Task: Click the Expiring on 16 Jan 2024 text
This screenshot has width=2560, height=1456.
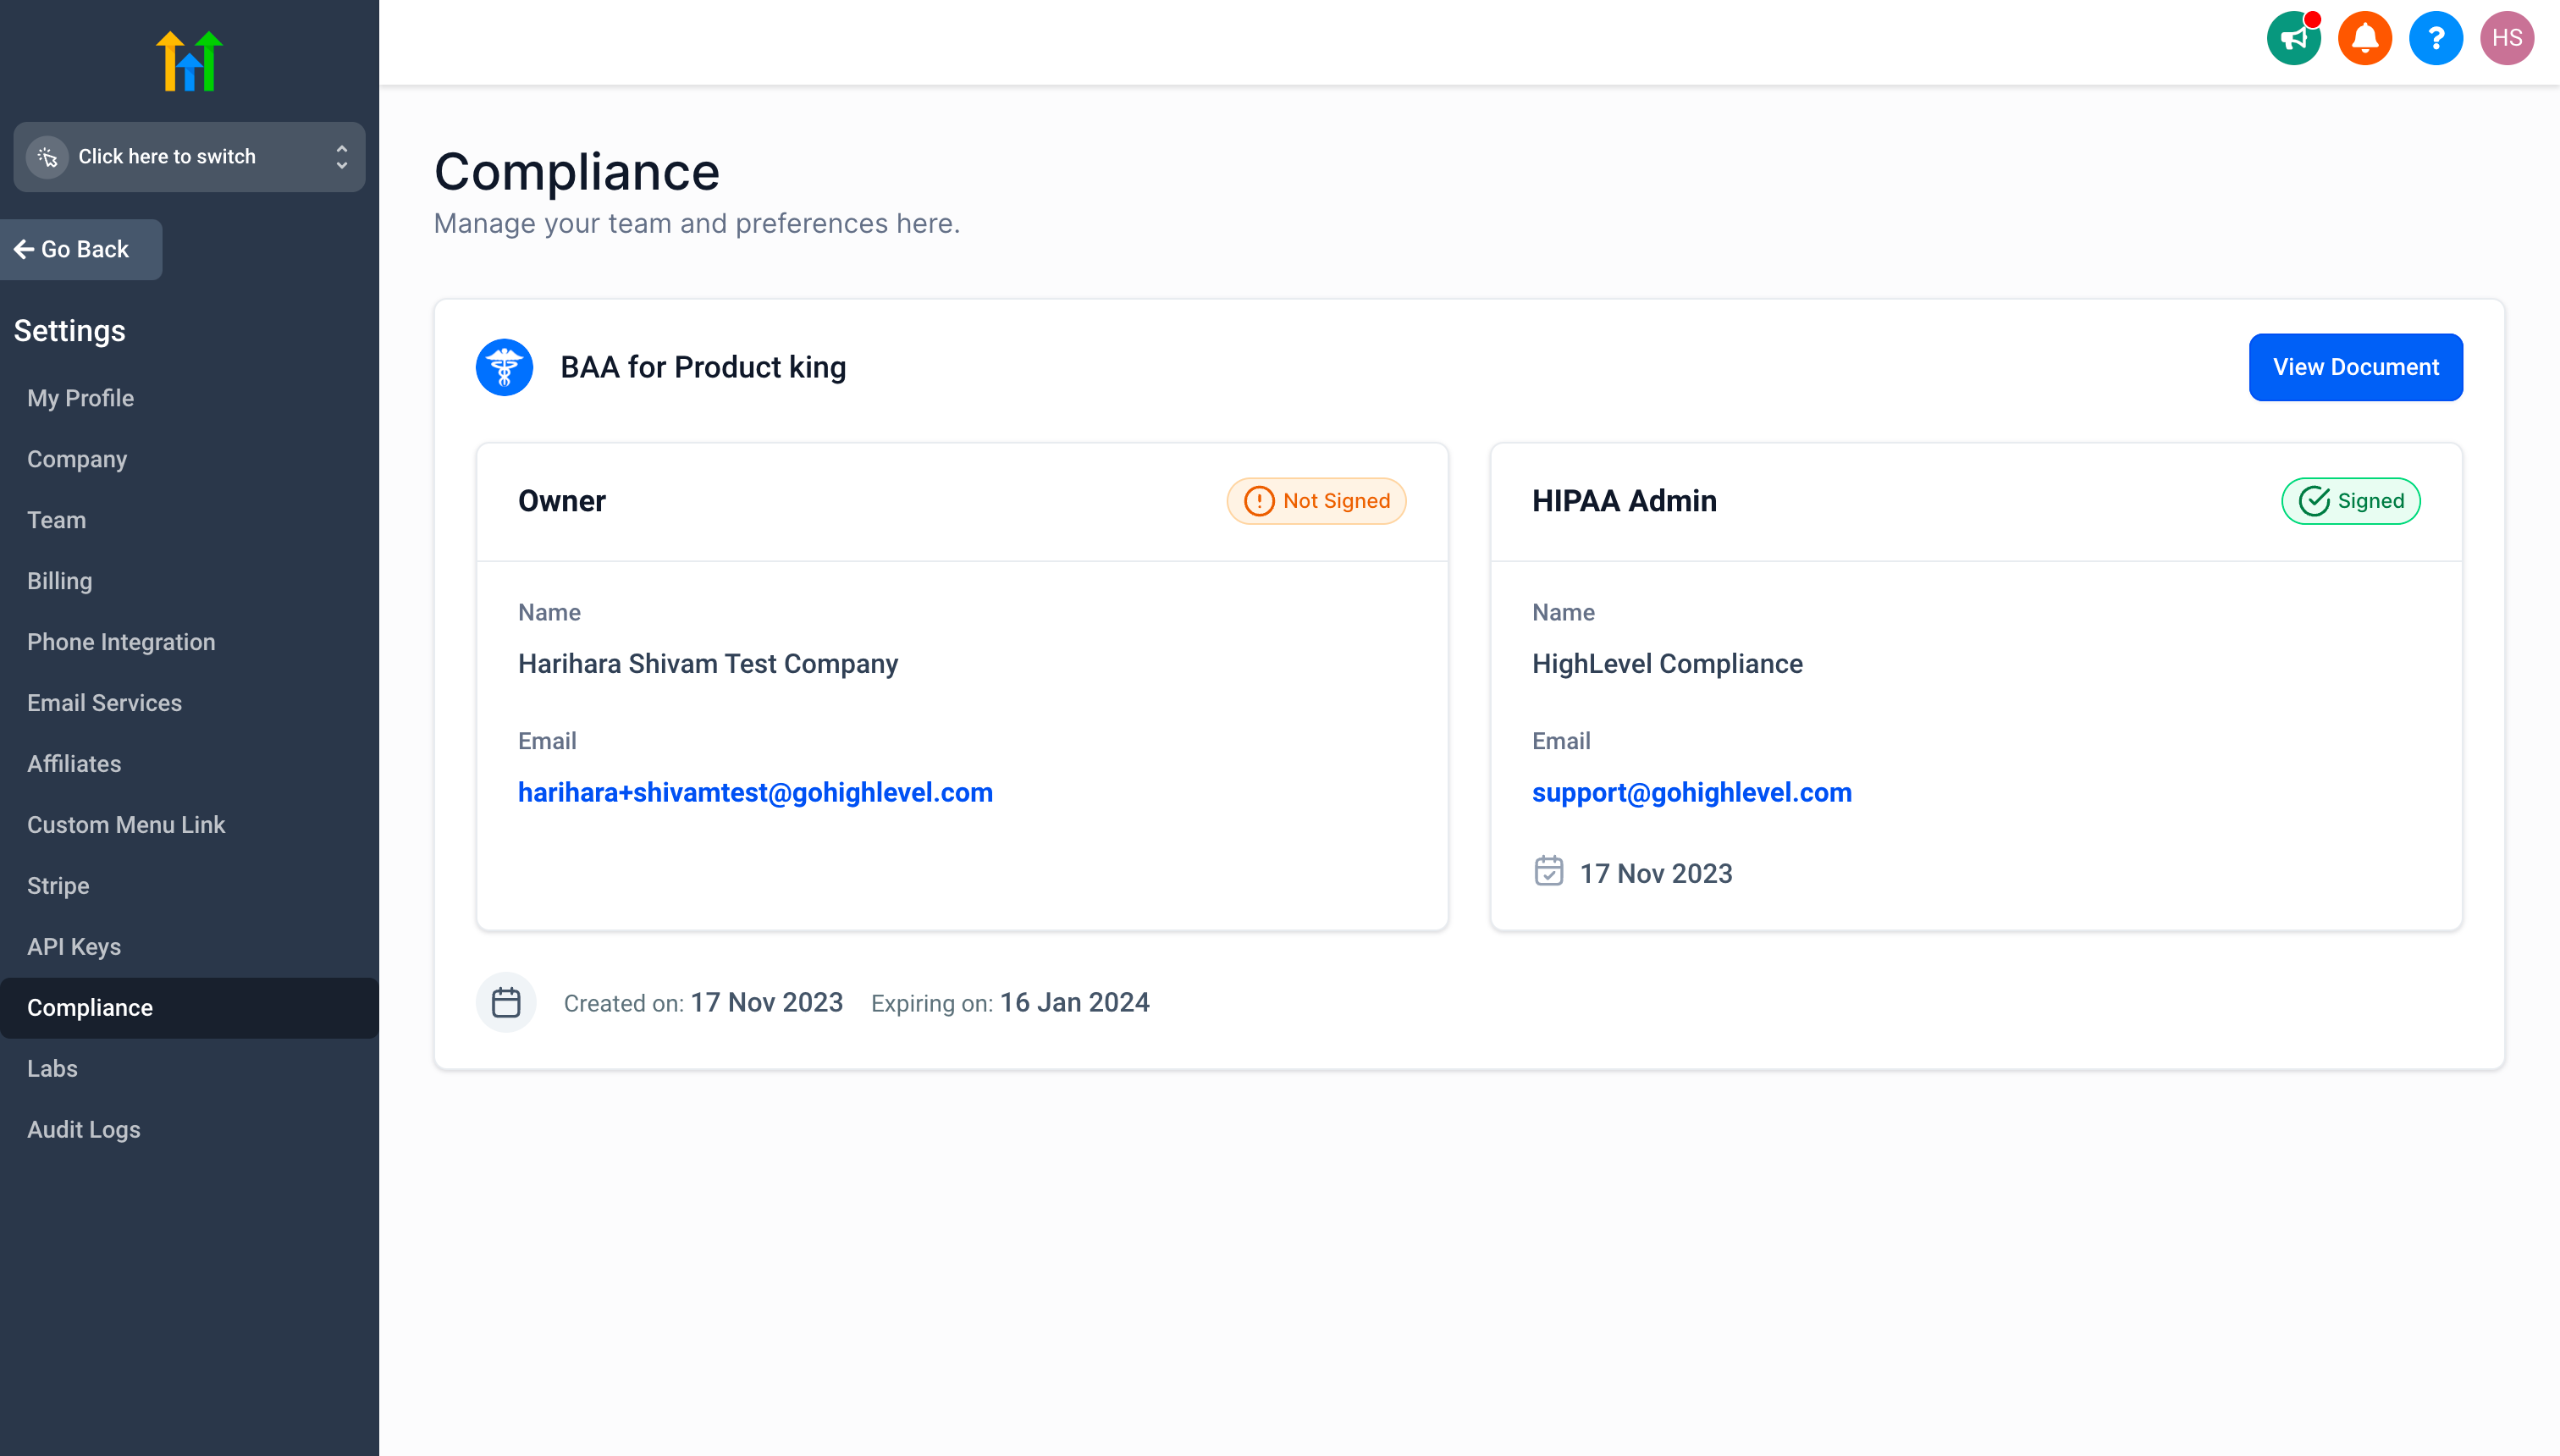Action: tap(1010, 1002)
